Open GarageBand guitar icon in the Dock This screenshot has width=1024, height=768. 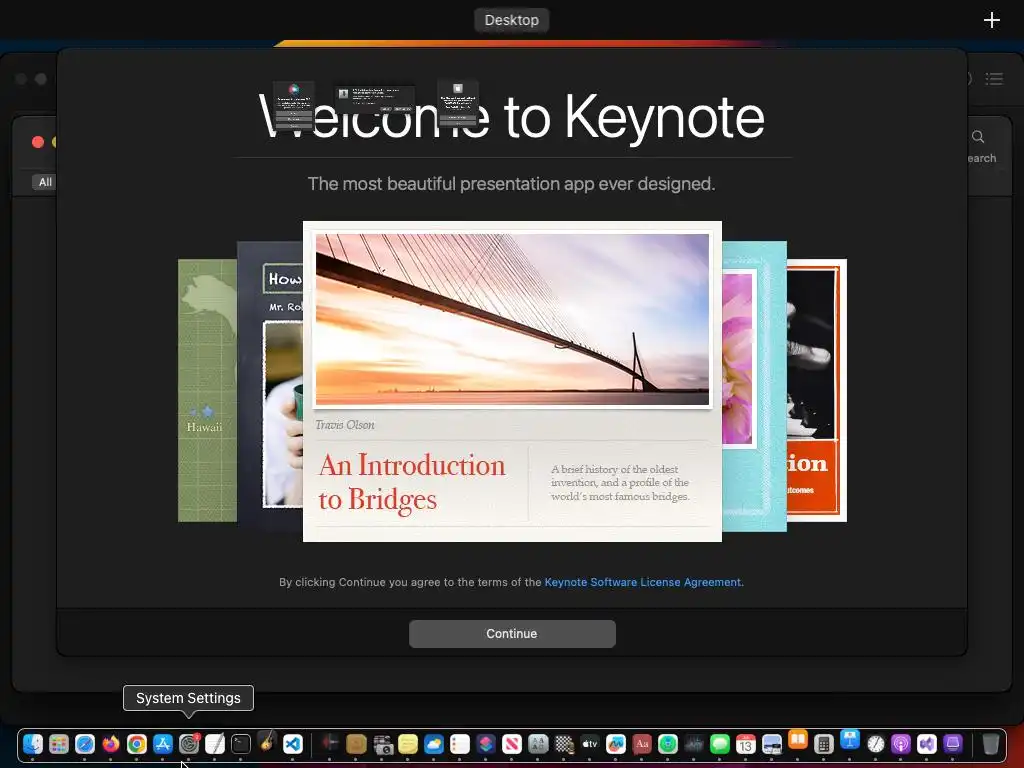(266, 743)
